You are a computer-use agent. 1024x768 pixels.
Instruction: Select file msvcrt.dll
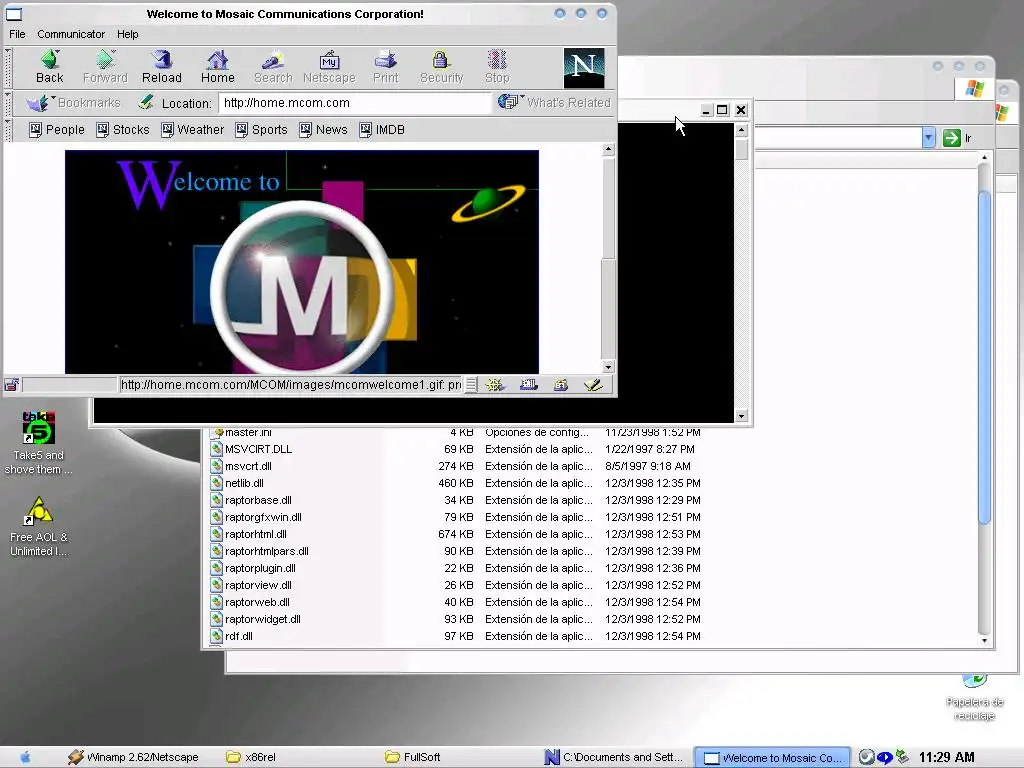coord(248,466)
